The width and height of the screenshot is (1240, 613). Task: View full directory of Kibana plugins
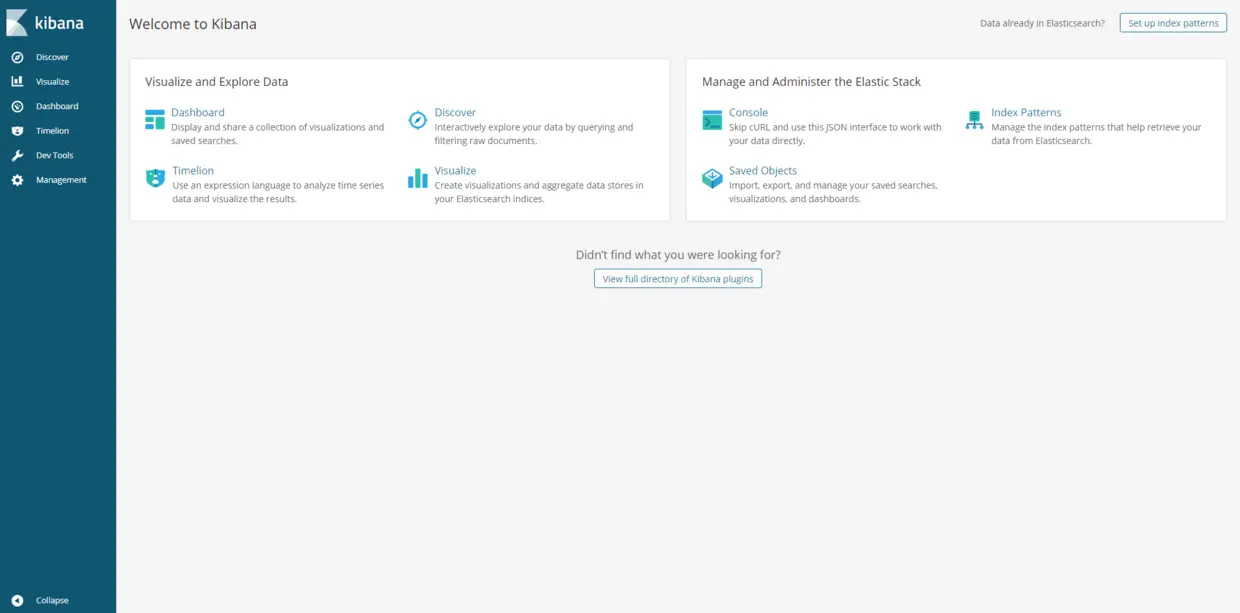pos(677,278)
